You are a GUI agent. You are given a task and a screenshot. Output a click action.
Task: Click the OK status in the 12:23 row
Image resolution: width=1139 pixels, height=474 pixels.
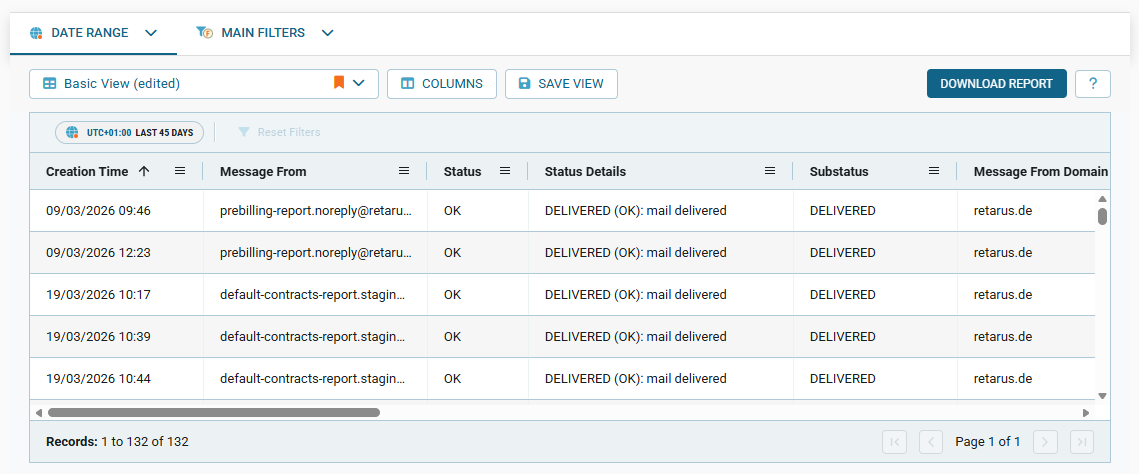[x=452, y=253]
